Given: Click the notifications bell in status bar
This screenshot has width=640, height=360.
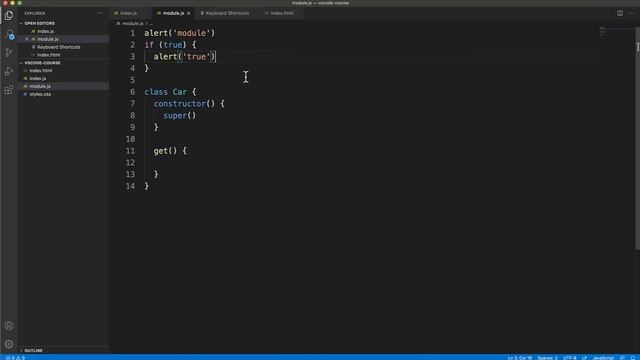Looking at the screenshot, I should pyautogui.click(x=633, y=358).
